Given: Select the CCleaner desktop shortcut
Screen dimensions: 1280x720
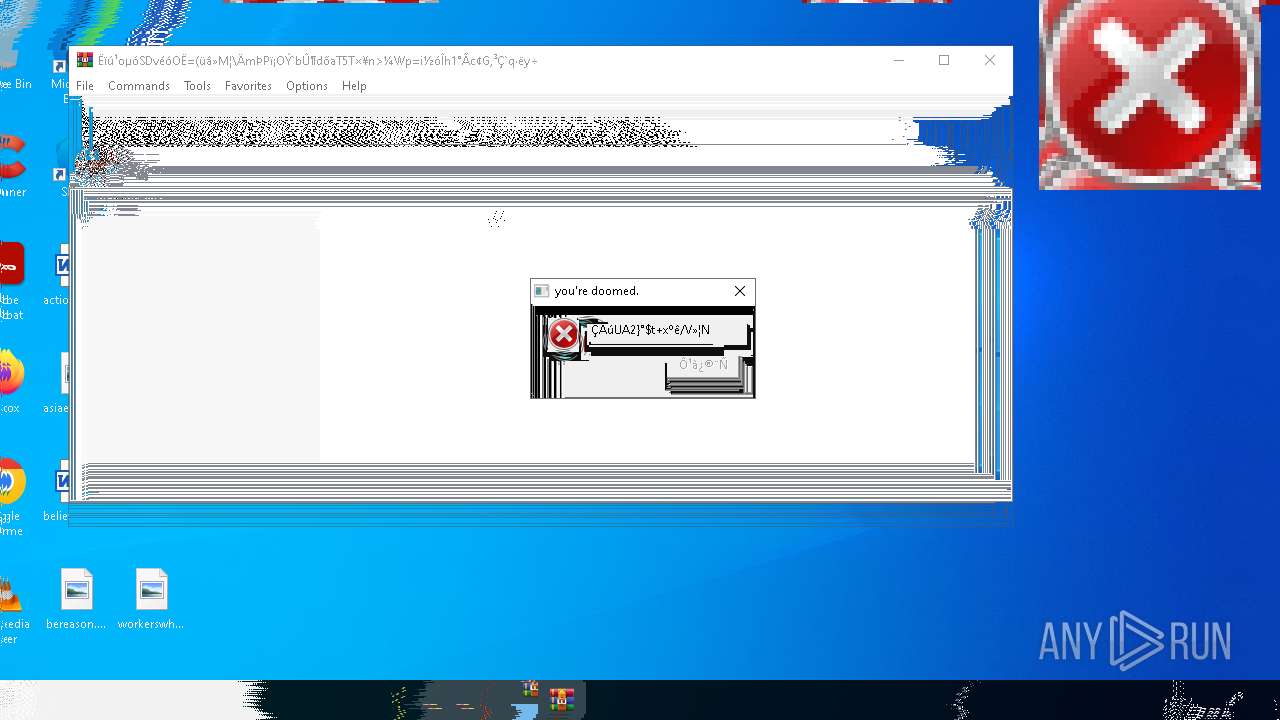Looking at the screenshot, I should pos(12,166).
